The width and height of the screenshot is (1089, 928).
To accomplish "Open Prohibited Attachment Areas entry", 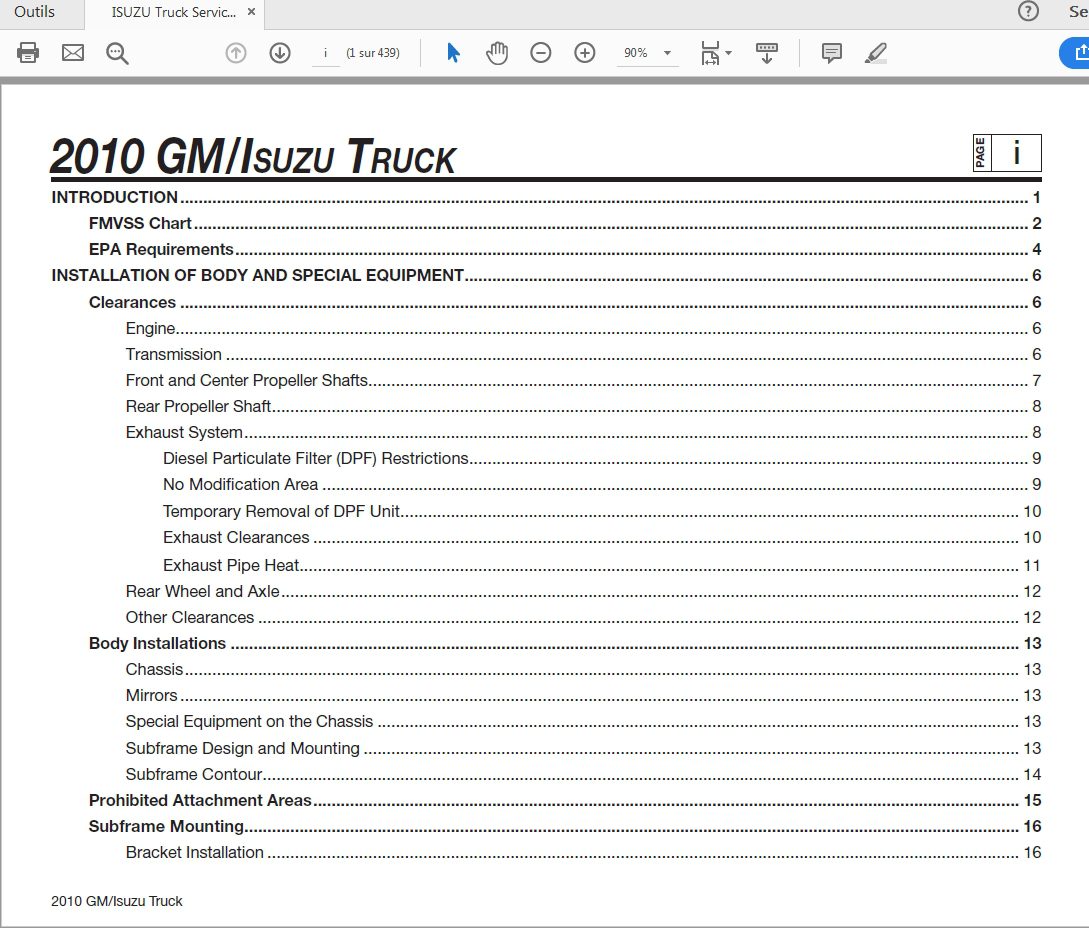I will [x=565, y=800].
